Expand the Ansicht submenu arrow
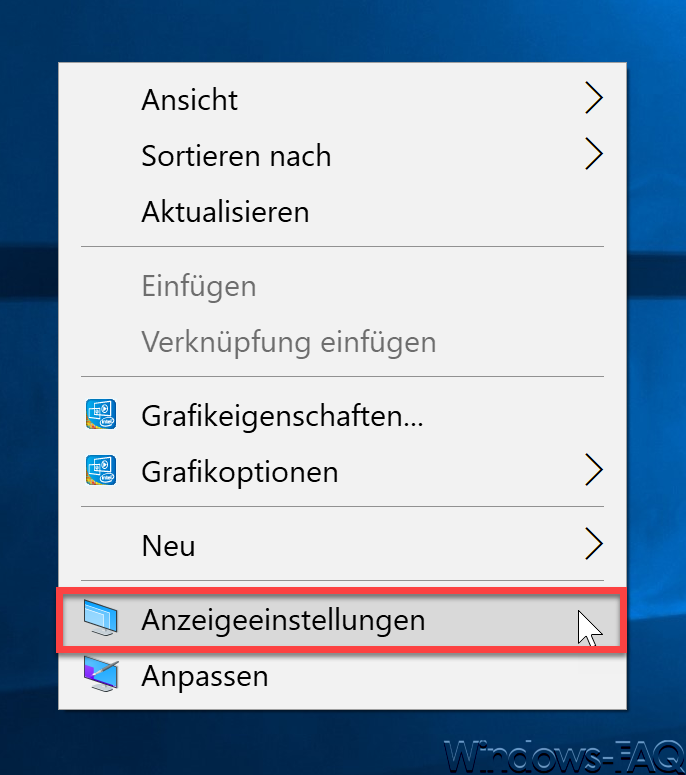Image resolution: width=686 pixels, height=775 pixels. [594, 98]
